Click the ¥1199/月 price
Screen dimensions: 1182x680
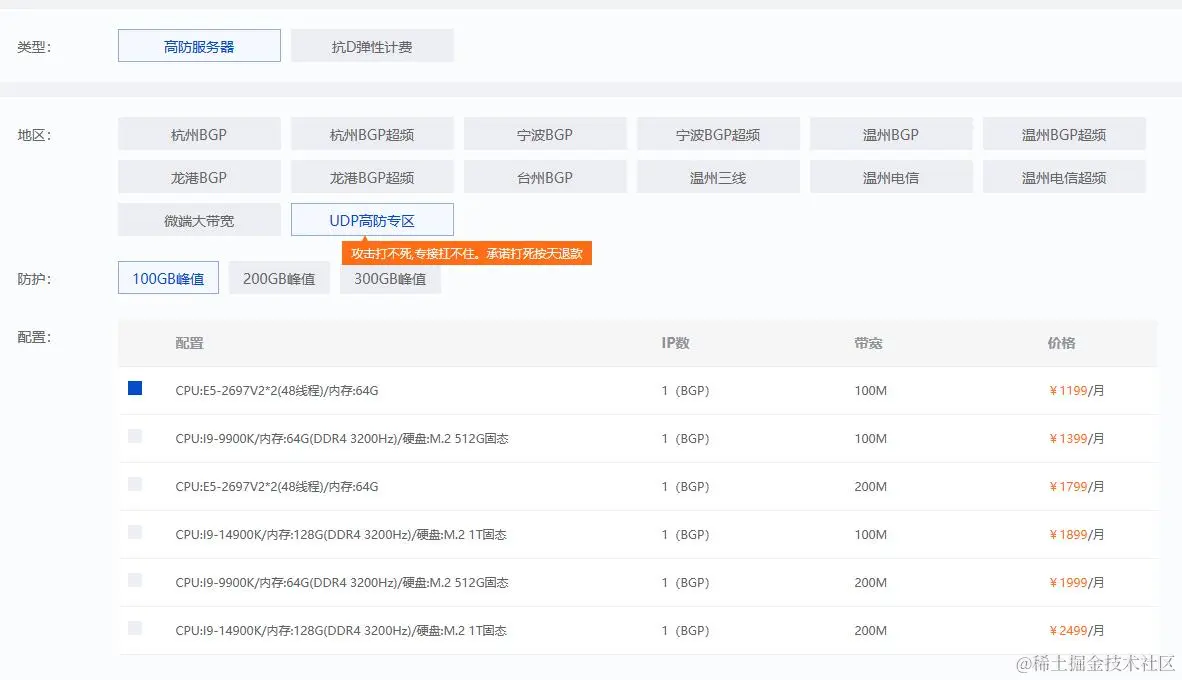1076,391
